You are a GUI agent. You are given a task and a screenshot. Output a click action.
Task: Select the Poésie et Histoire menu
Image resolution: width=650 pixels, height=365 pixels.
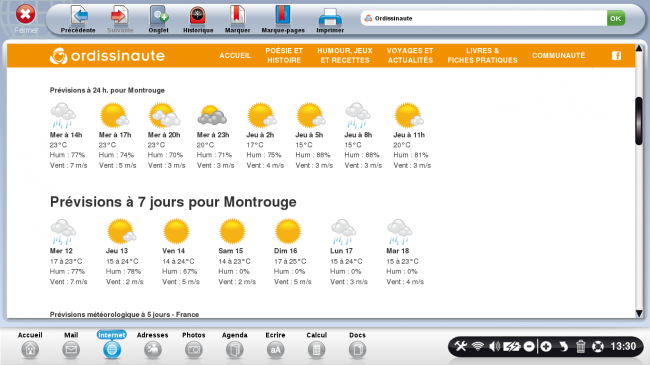(x=284, y=55)
